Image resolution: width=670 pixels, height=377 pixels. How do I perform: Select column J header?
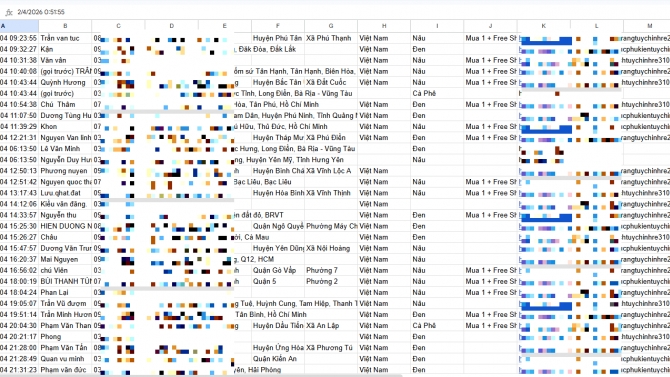pos(491,26)
